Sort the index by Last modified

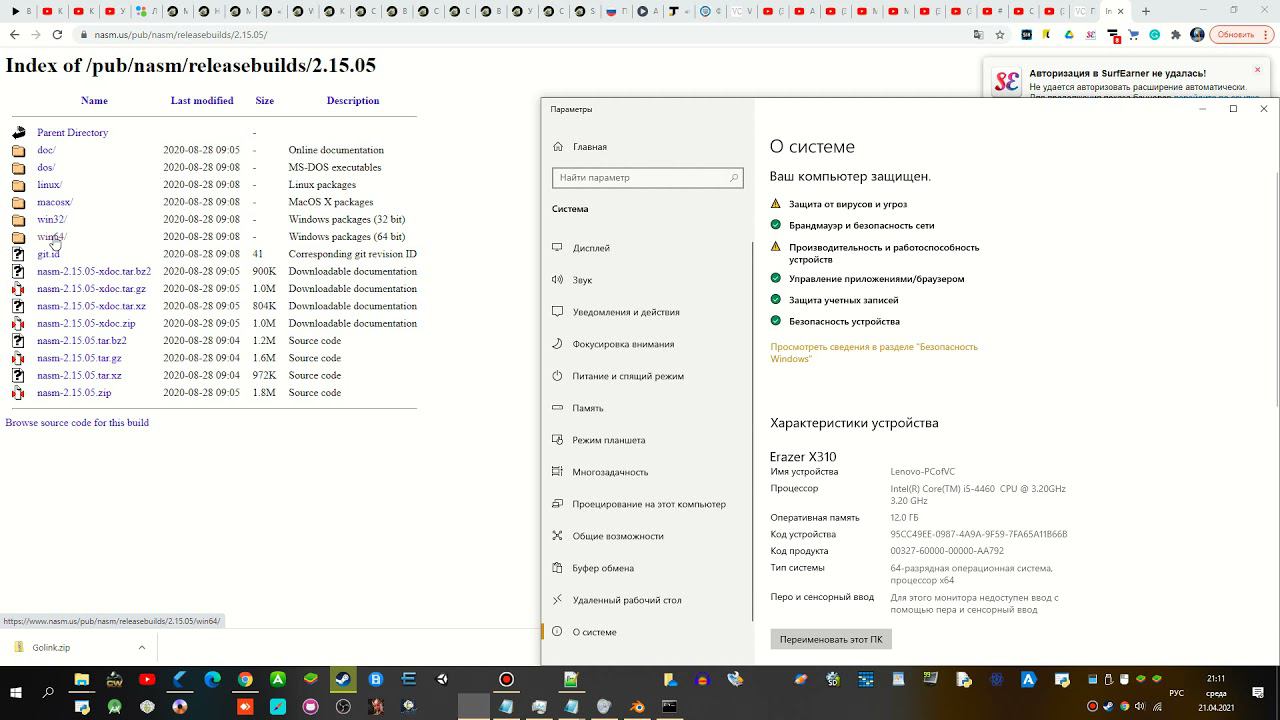(x=202, y=101)
